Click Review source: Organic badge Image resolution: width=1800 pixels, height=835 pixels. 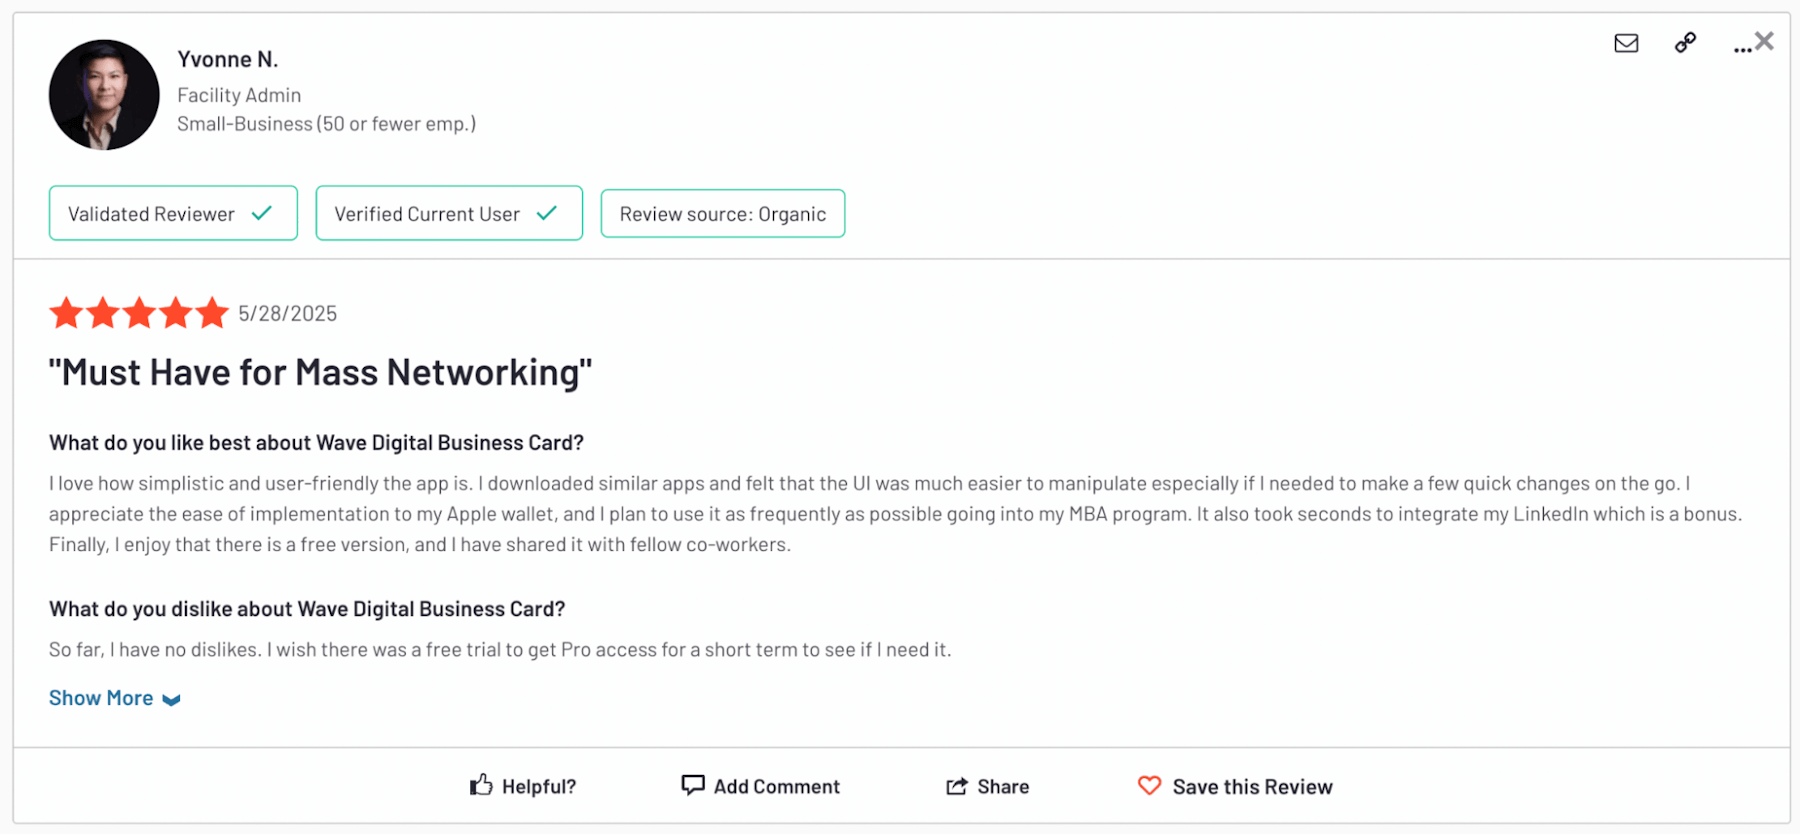(723, 214)
